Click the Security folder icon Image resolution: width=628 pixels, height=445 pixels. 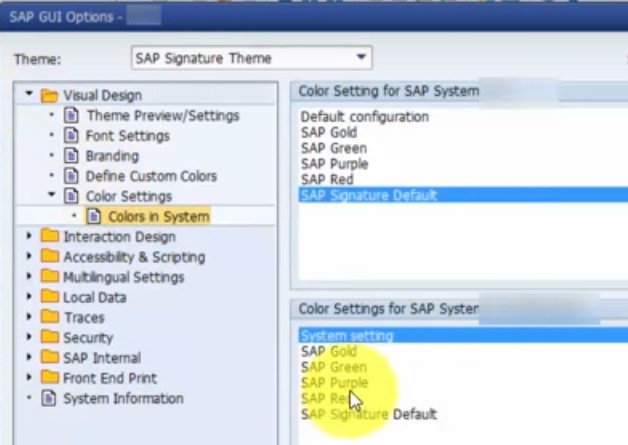50,336
